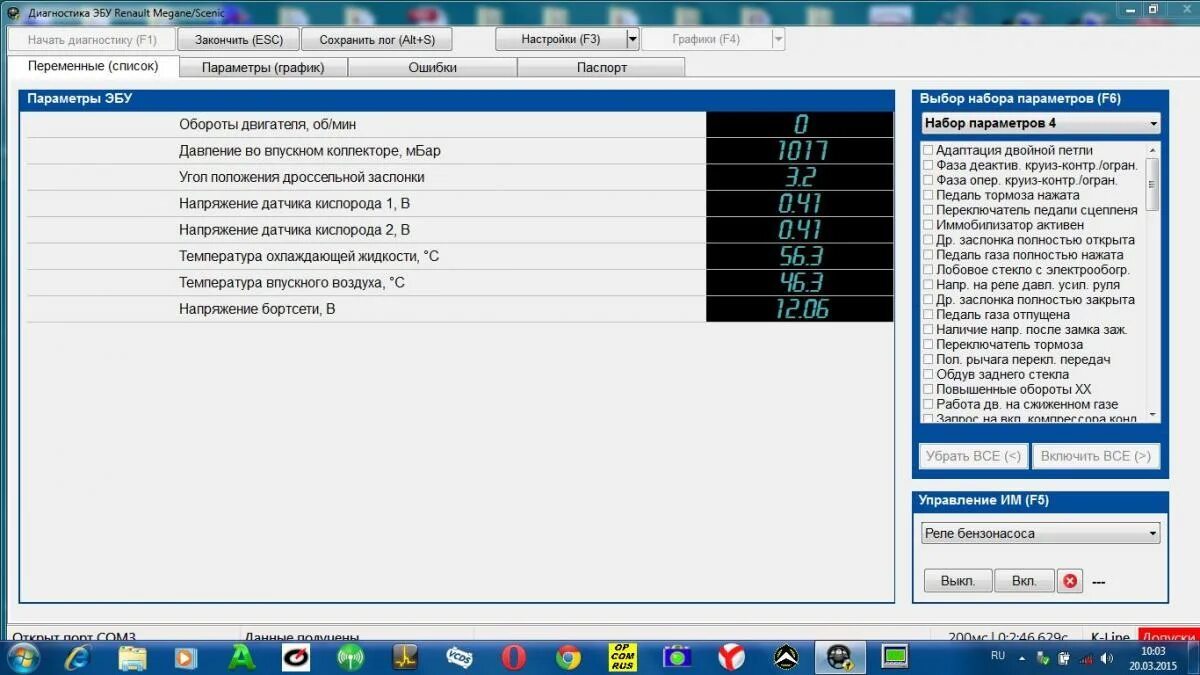Click the parameter list scroll up arrow
The width and height of the screenshot is (1200, 675).
pyautogui.click(x=1153, y=149)
